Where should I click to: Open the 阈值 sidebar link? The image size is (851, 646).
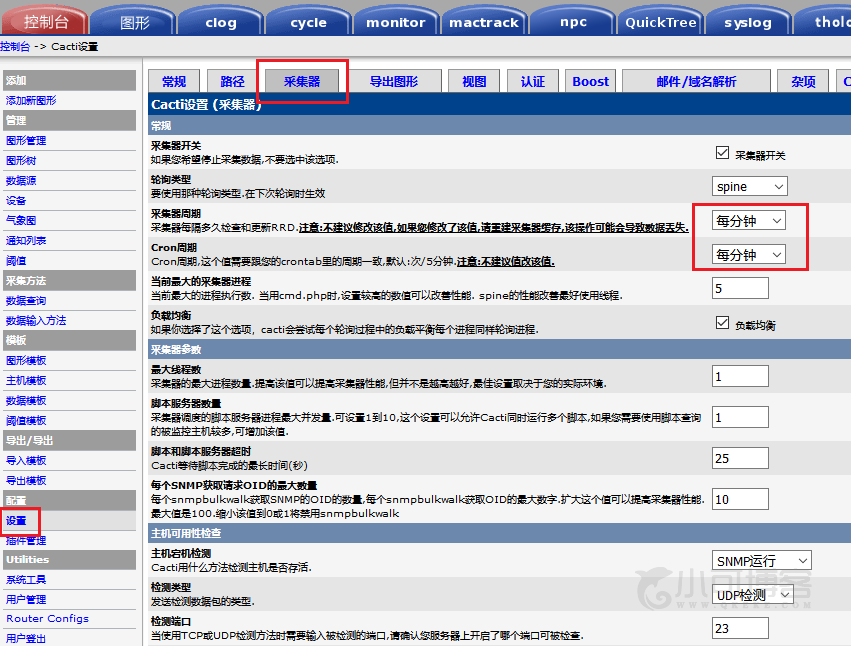[x=16, y=261]
